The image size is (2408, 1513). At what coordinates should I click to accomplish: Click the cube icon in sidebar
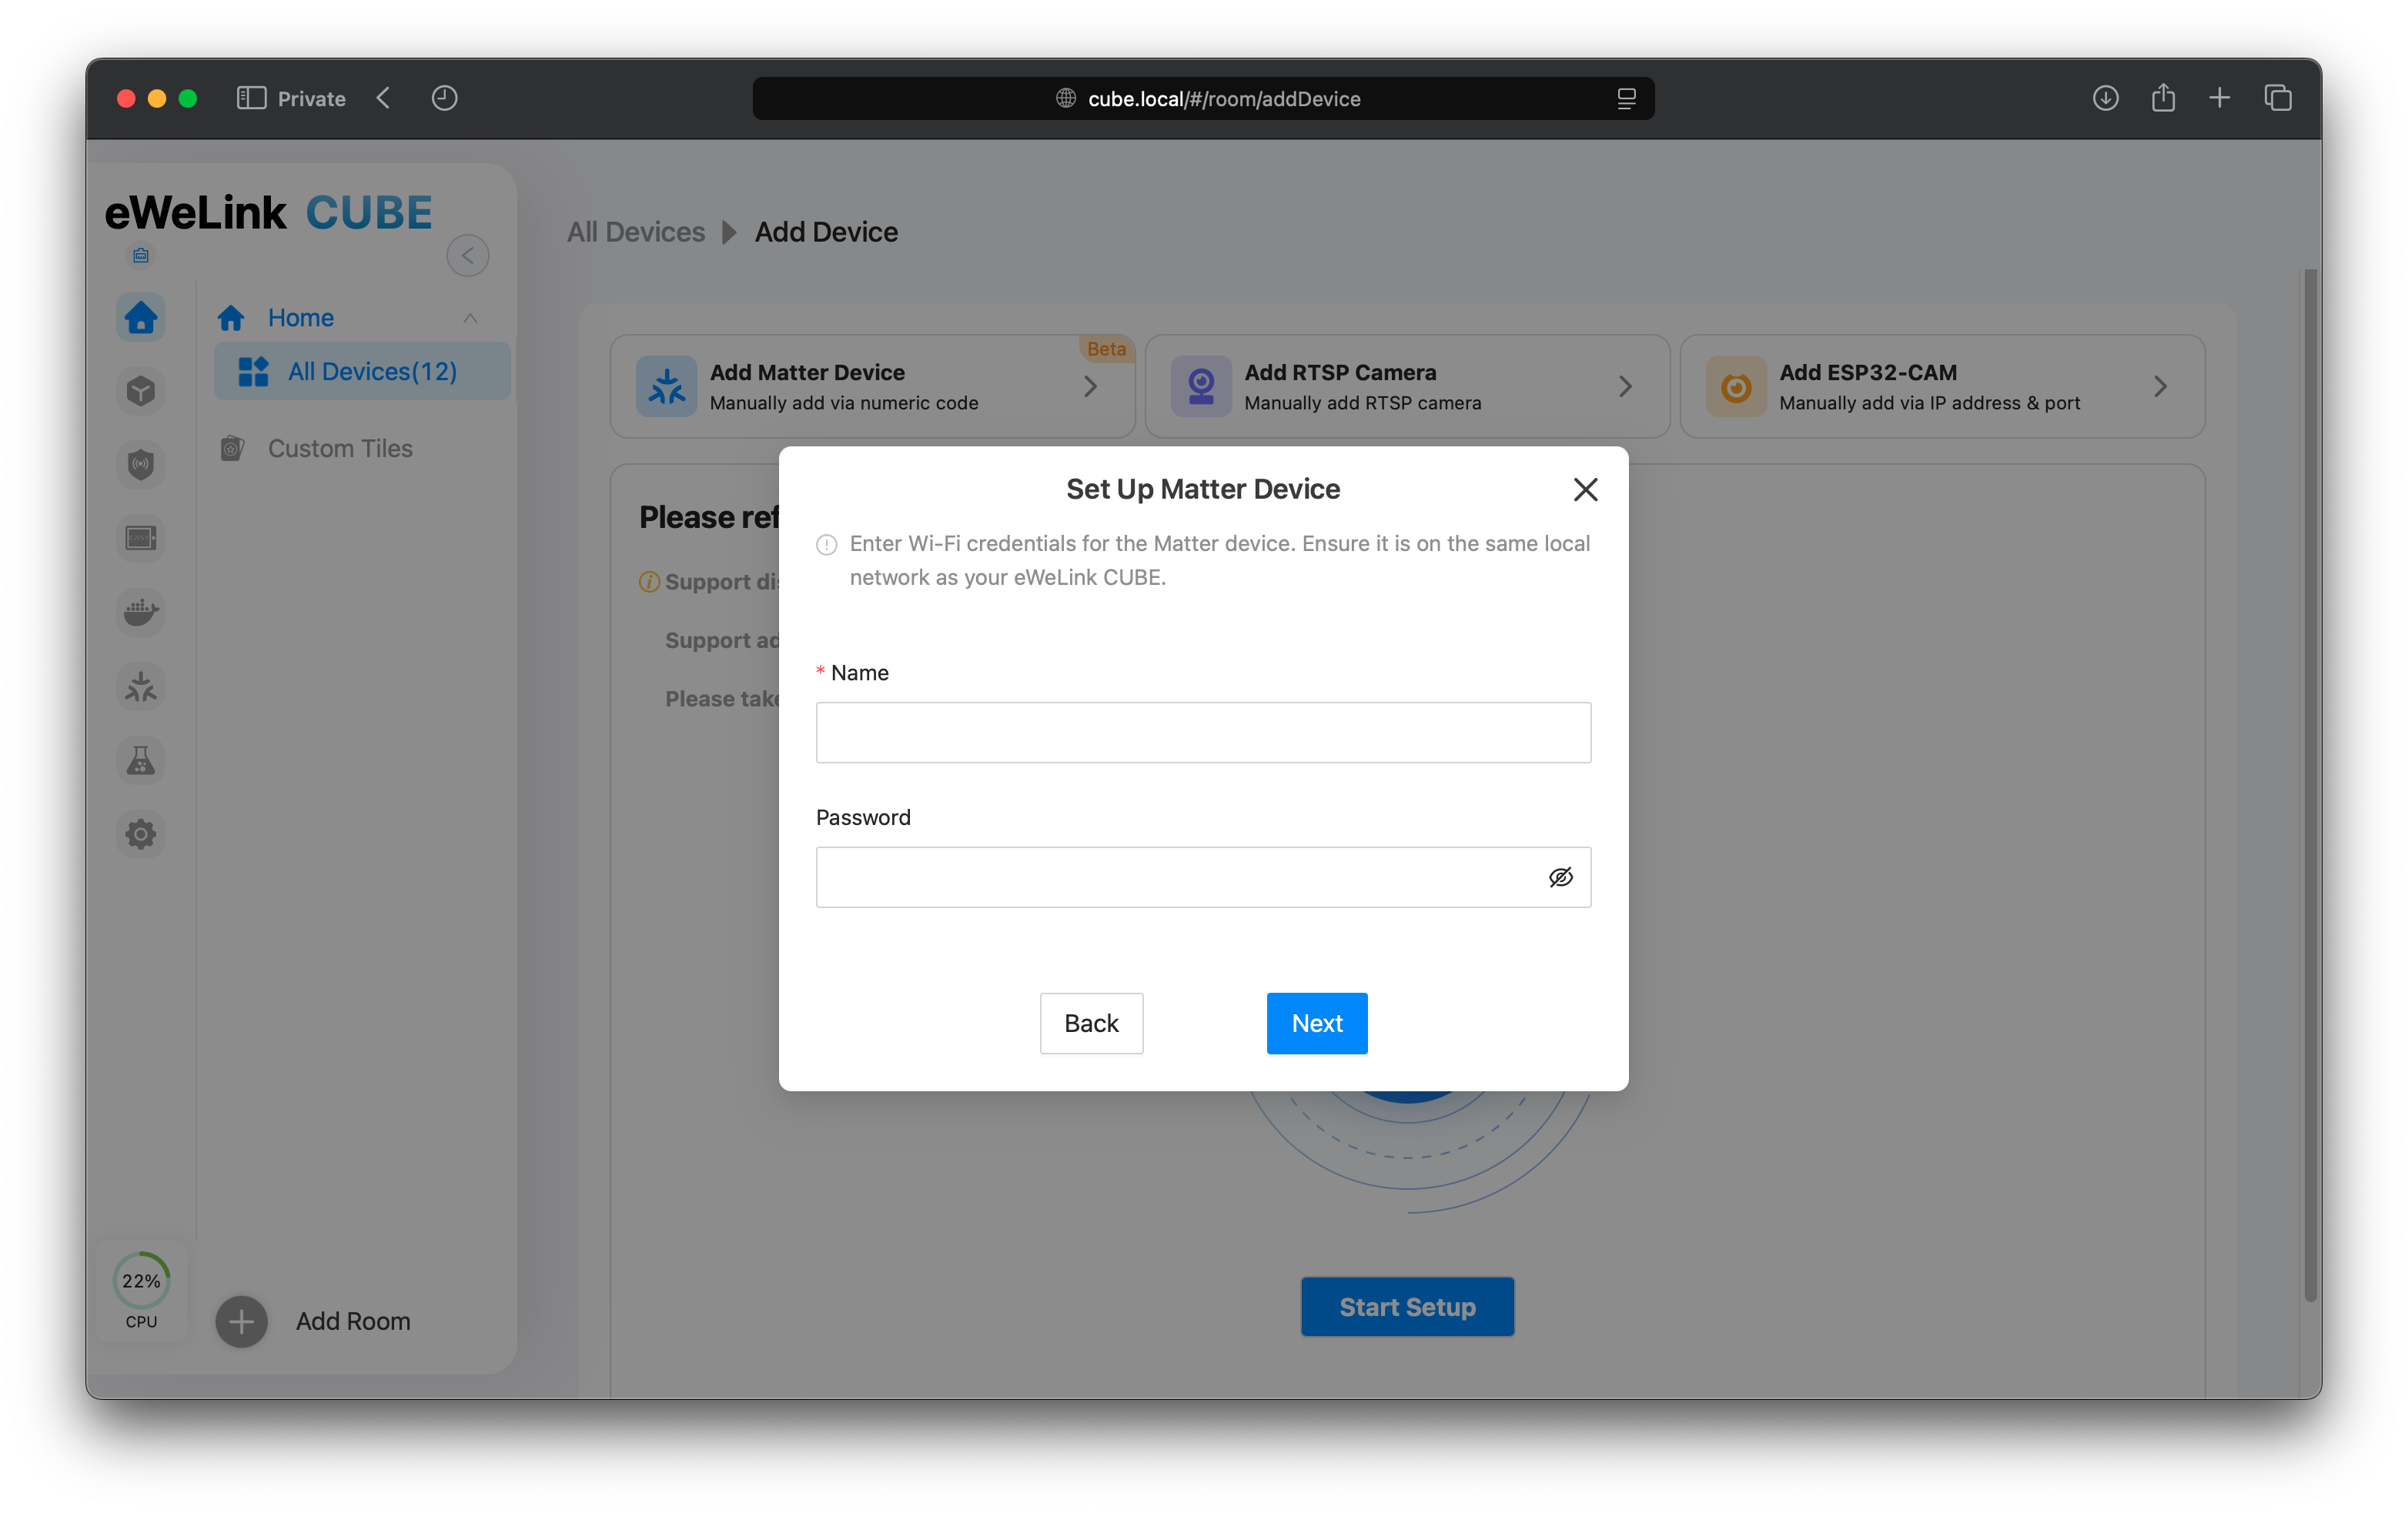click(x=141, y=390)
